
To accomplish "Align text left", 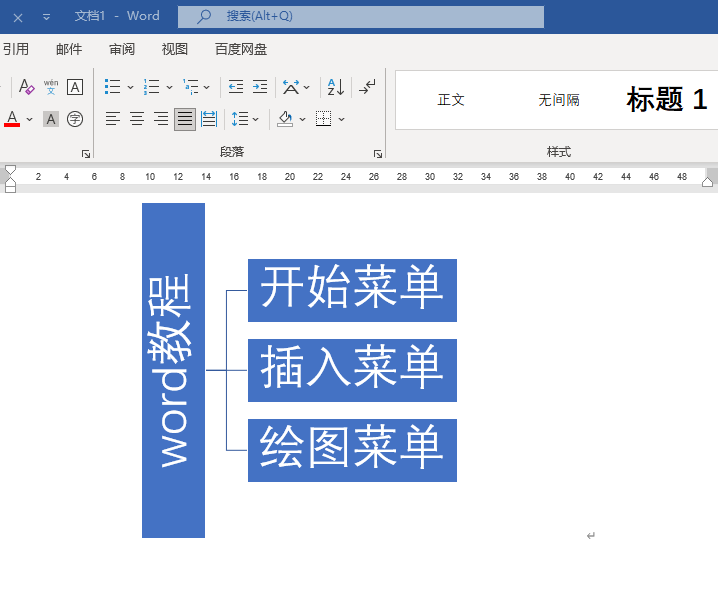I will (x=113, y=119).
